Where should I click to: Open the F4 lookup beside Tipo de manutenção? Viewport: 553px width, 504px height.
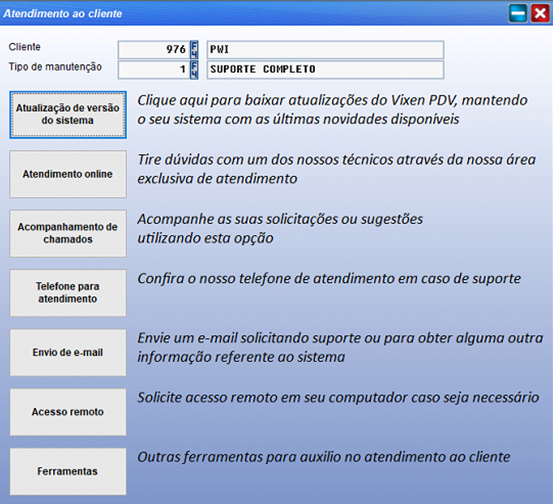(x=194, y=69)
